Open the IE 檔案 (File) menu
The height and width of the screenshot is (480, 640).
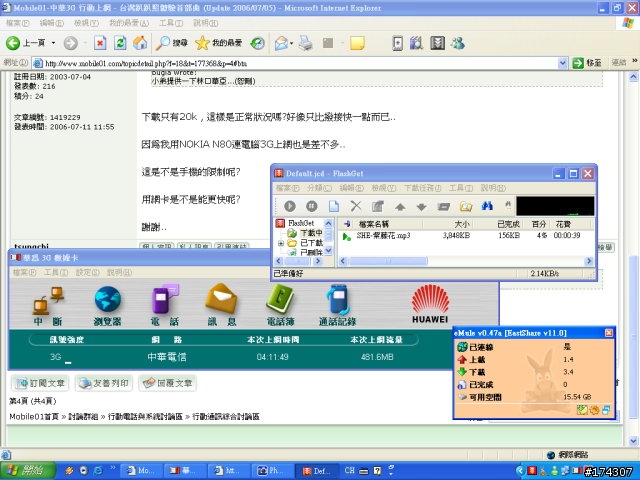coord(18,23)
